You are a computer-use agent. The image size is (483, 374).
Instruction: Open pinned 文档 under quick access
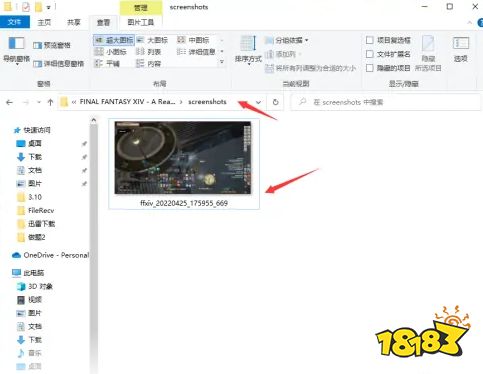pyautogui.click(x=29, y=170)
